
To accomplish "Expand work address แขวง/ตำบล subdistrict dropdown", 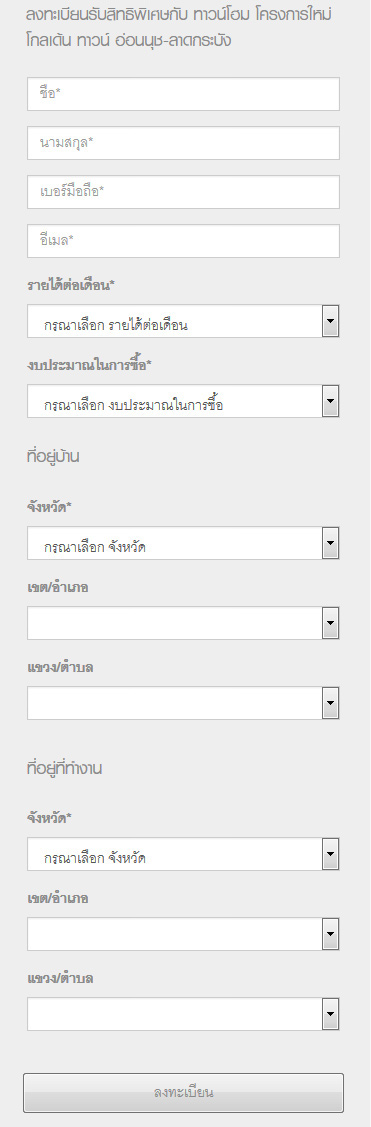I will point(183,1014).
